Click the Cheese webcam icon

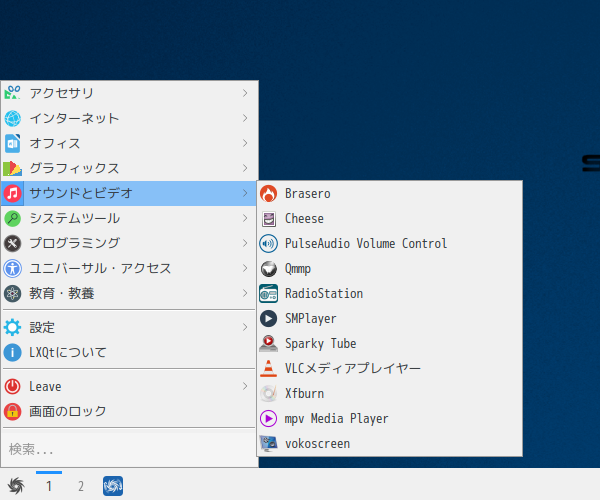pyautogui.click(x=269, y=219)
